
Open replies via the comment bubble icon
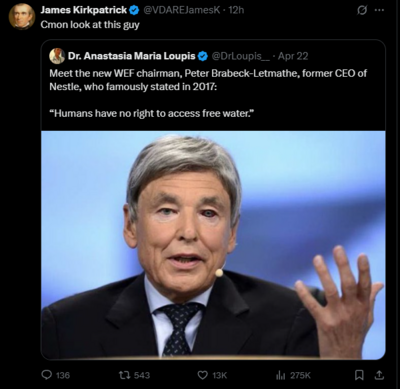[x=46, y=375]
